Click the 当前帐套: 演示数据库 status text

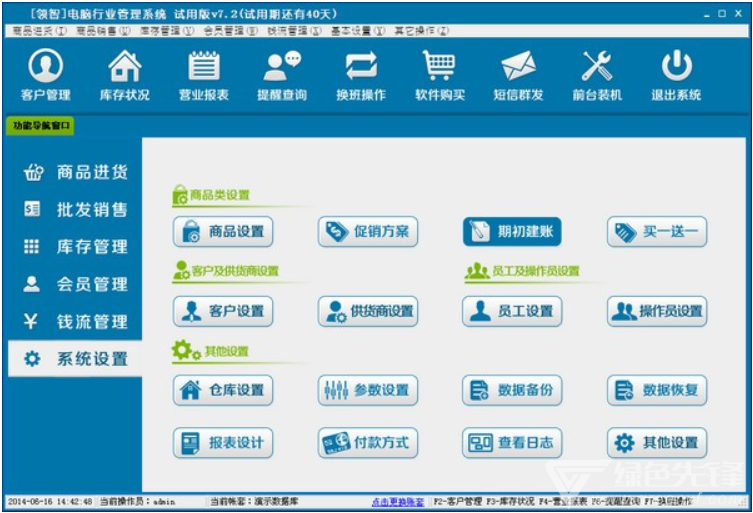click(254, 501)
